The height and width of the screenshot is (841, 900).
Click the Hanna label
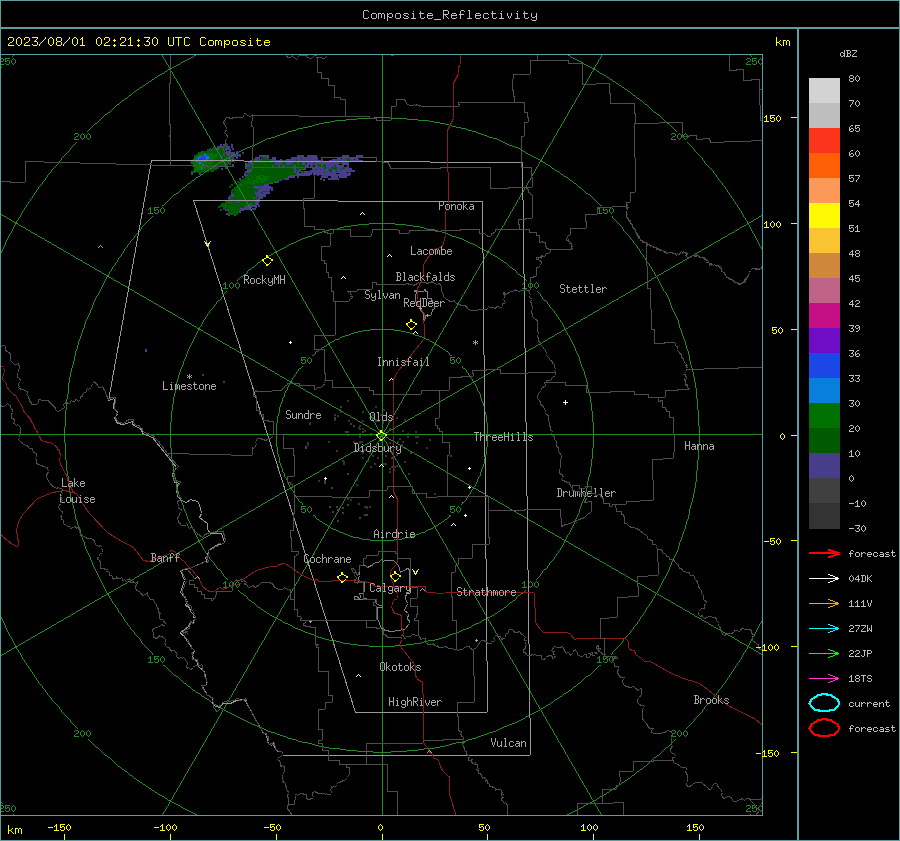point(699,446)
